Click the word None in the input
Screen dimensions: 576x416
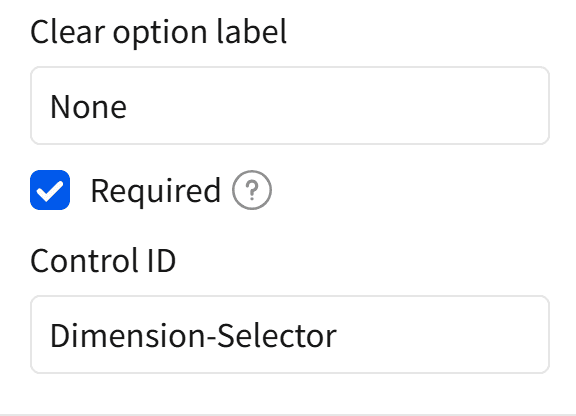click(x=89, y=107)
